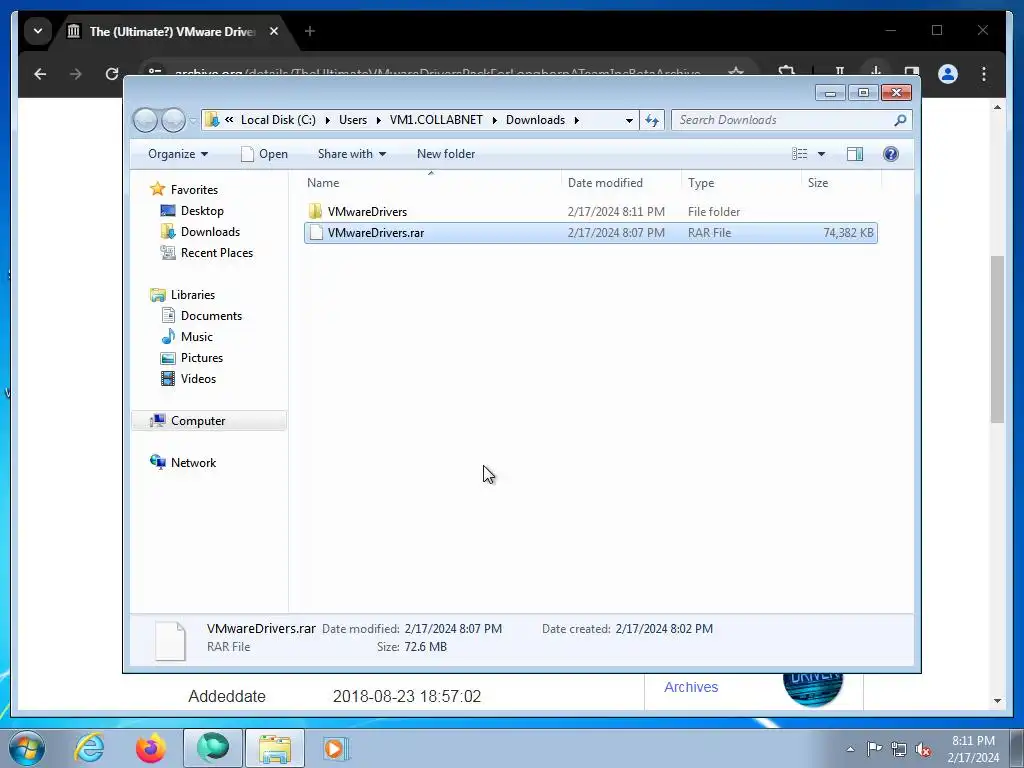
Task: Click the Explorer forward arrow button
Action: 173,120
